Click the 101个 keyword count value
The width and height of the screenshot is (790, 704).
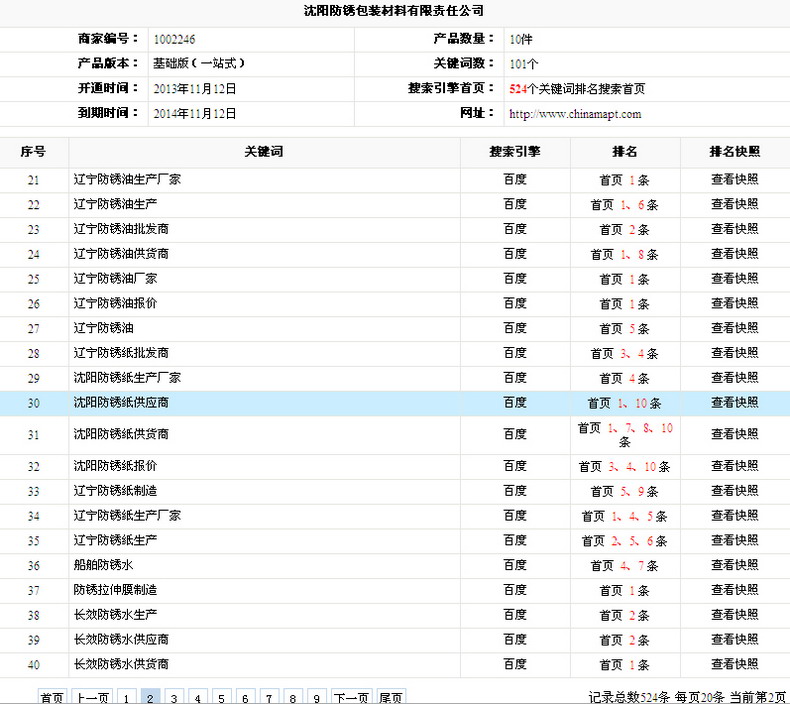click(523, 64)
